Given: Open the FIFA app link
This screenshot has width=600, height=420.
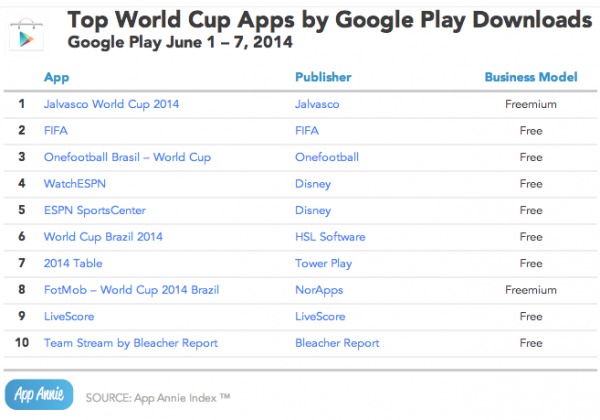Looking at the screenshot, I should 56,131.
